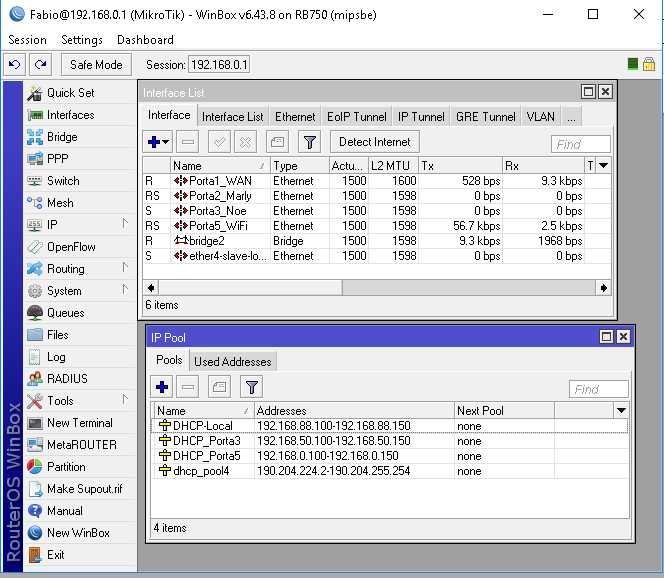Click Exit in the sidebar
This screenshot has width=664, height=578.
(80, 555)
